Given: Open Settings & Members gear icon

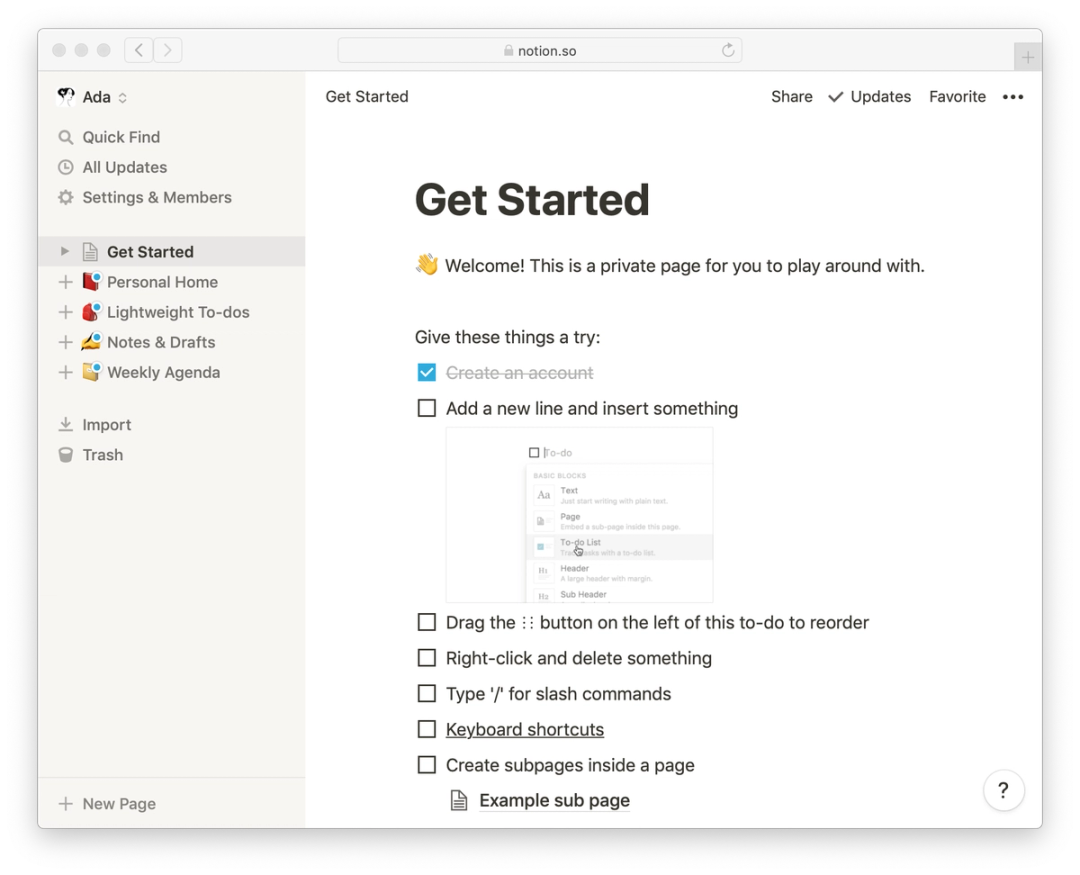Looking at the screenshot, I should (65, 197).
